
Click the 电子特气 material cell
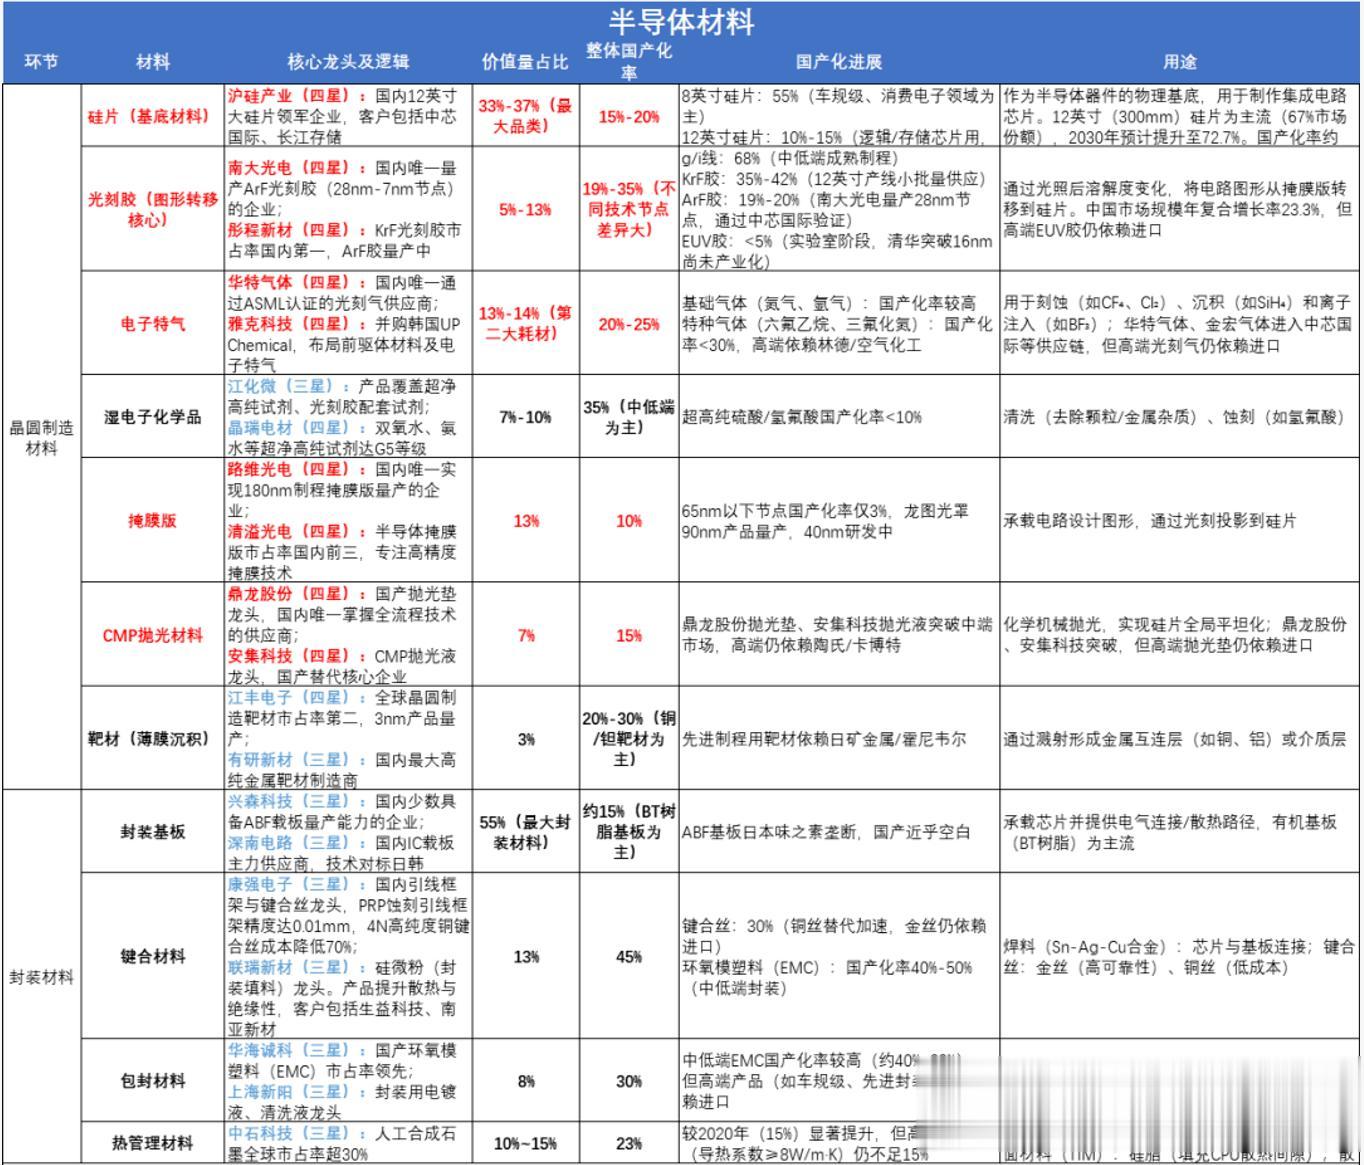(x=152, y=324)
